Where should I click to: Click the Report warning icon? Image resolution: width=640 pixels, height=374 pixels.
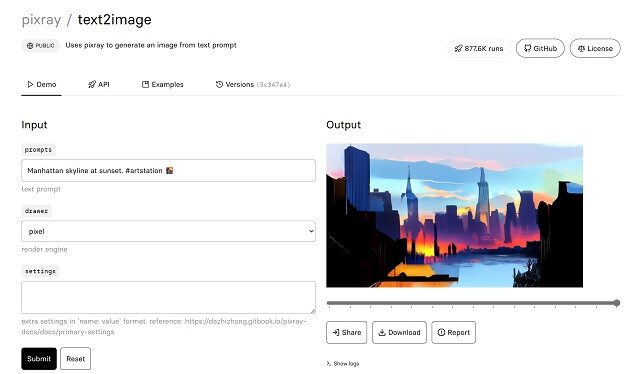441,332
